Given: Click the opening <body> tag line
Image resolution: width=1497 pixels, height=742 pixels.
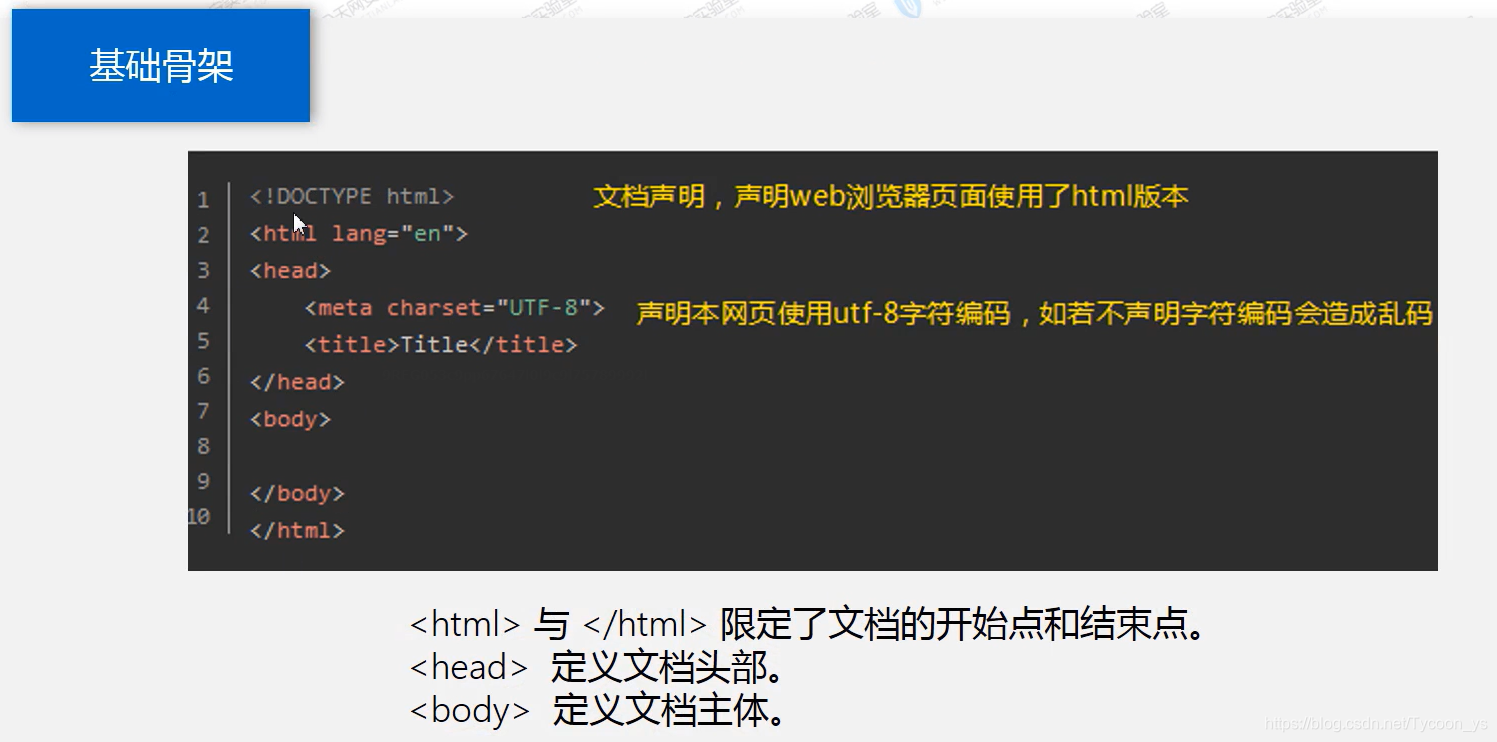Looking at the screenshot, I should coord(290,419).
